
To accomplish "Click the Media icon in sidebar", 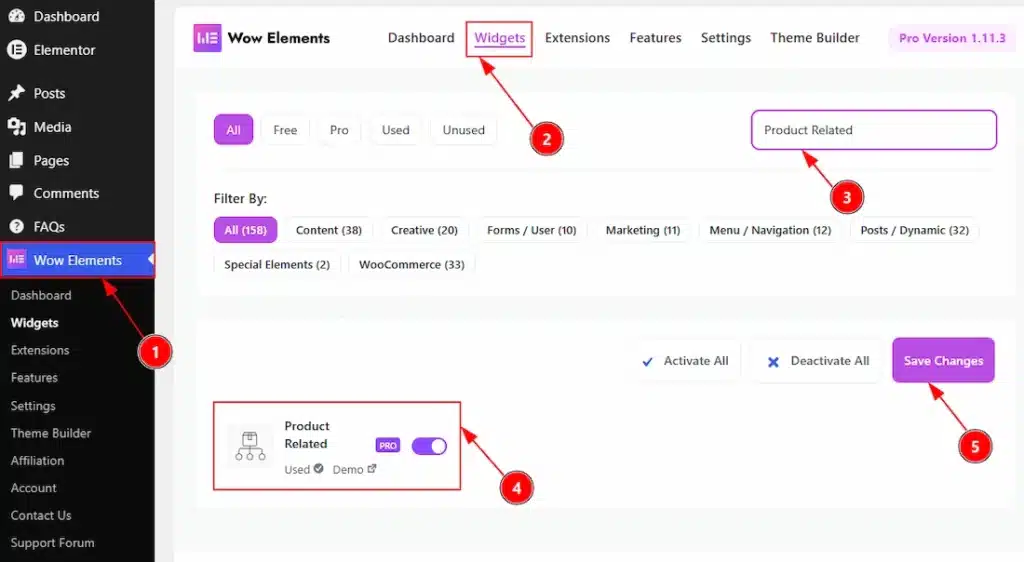I will coord(16,127).
